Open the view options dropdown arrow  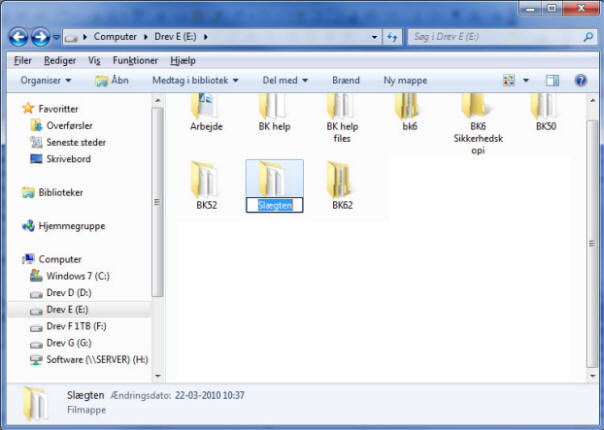(x=526, y=80)
